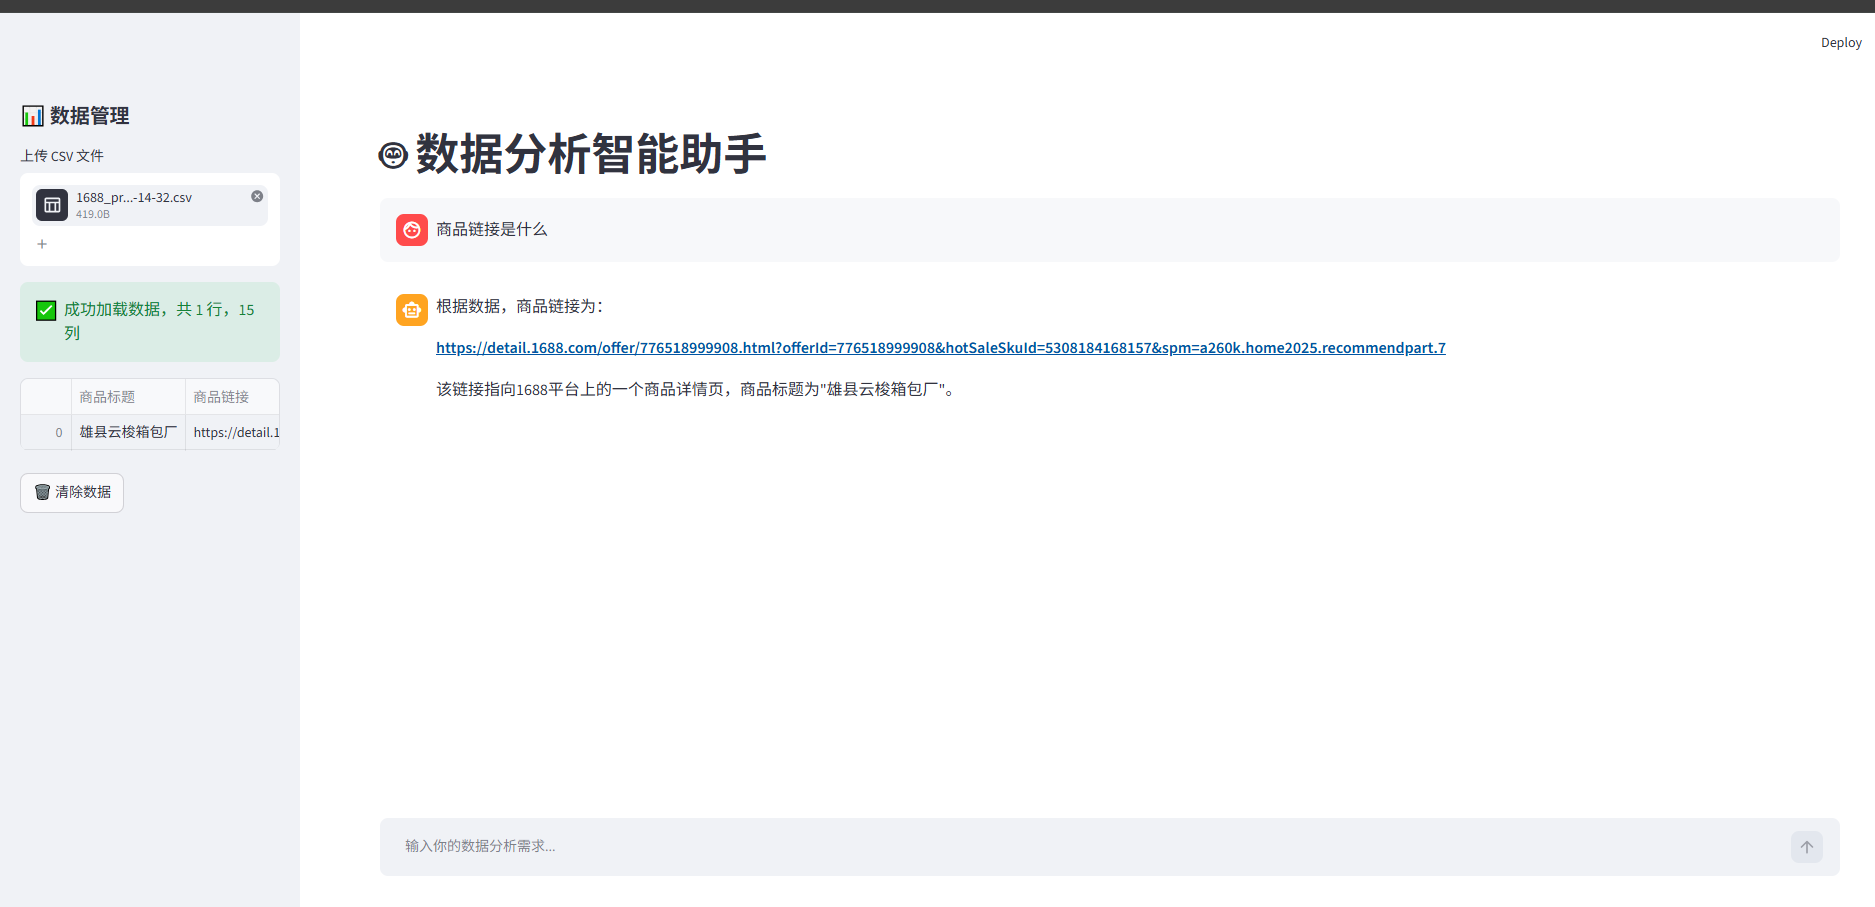
Task: Sort by the 商品标题 column header
Action: click(x=128, y=397)
